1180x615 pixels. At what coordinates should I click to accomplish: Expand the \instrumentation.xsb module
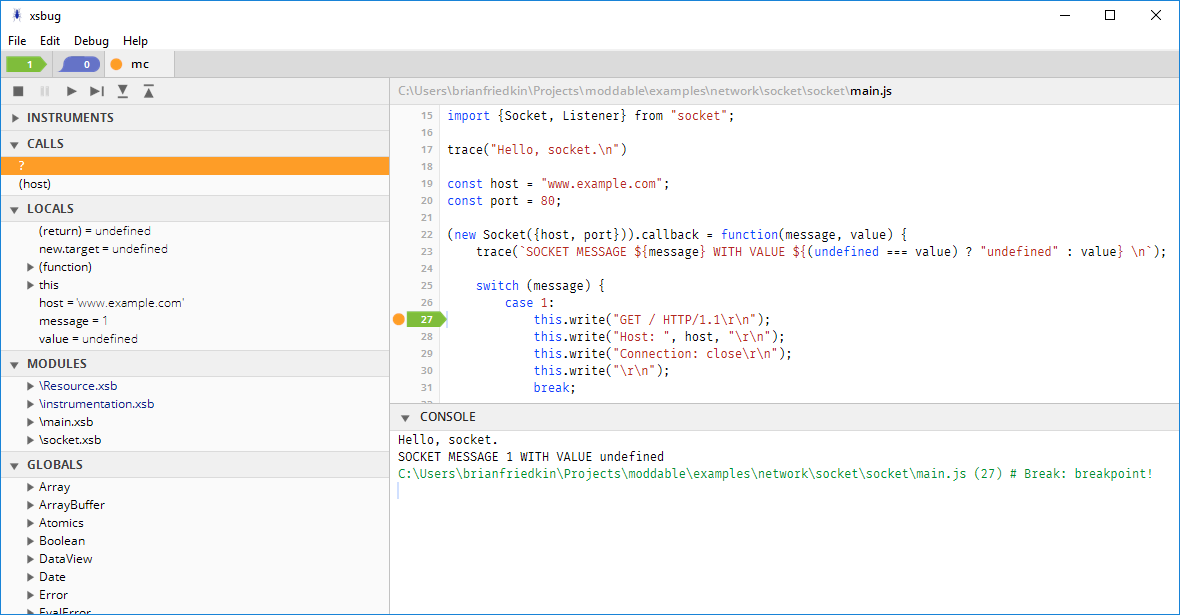click(x=31, y=404)
